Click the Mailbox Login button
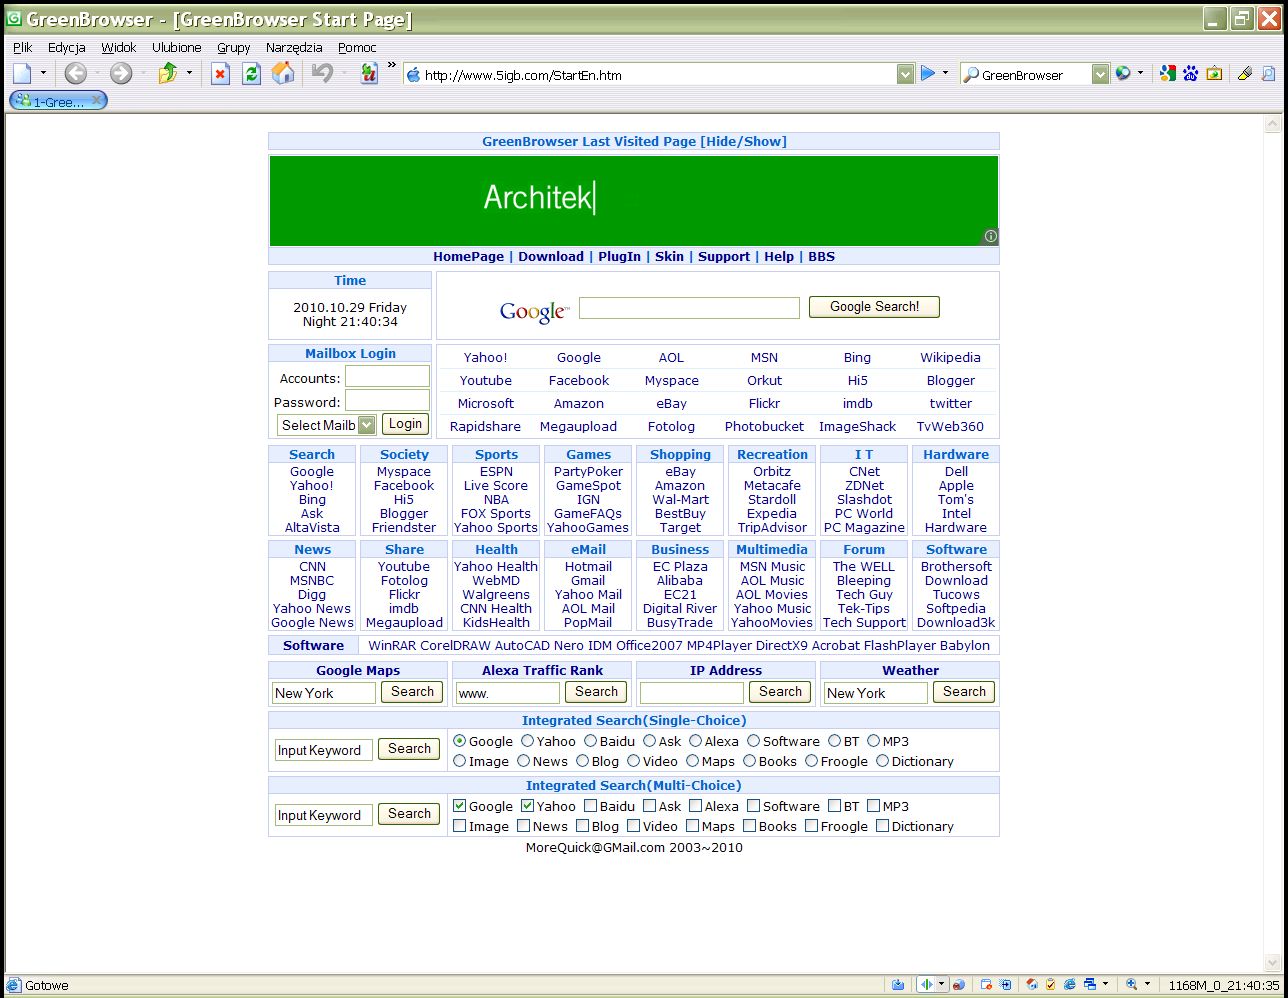 point(405,424)
